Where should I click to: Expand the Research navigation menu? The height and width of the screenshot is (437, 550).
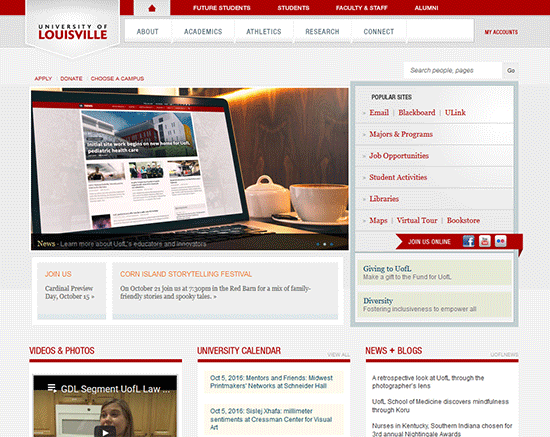click(322, 32)
